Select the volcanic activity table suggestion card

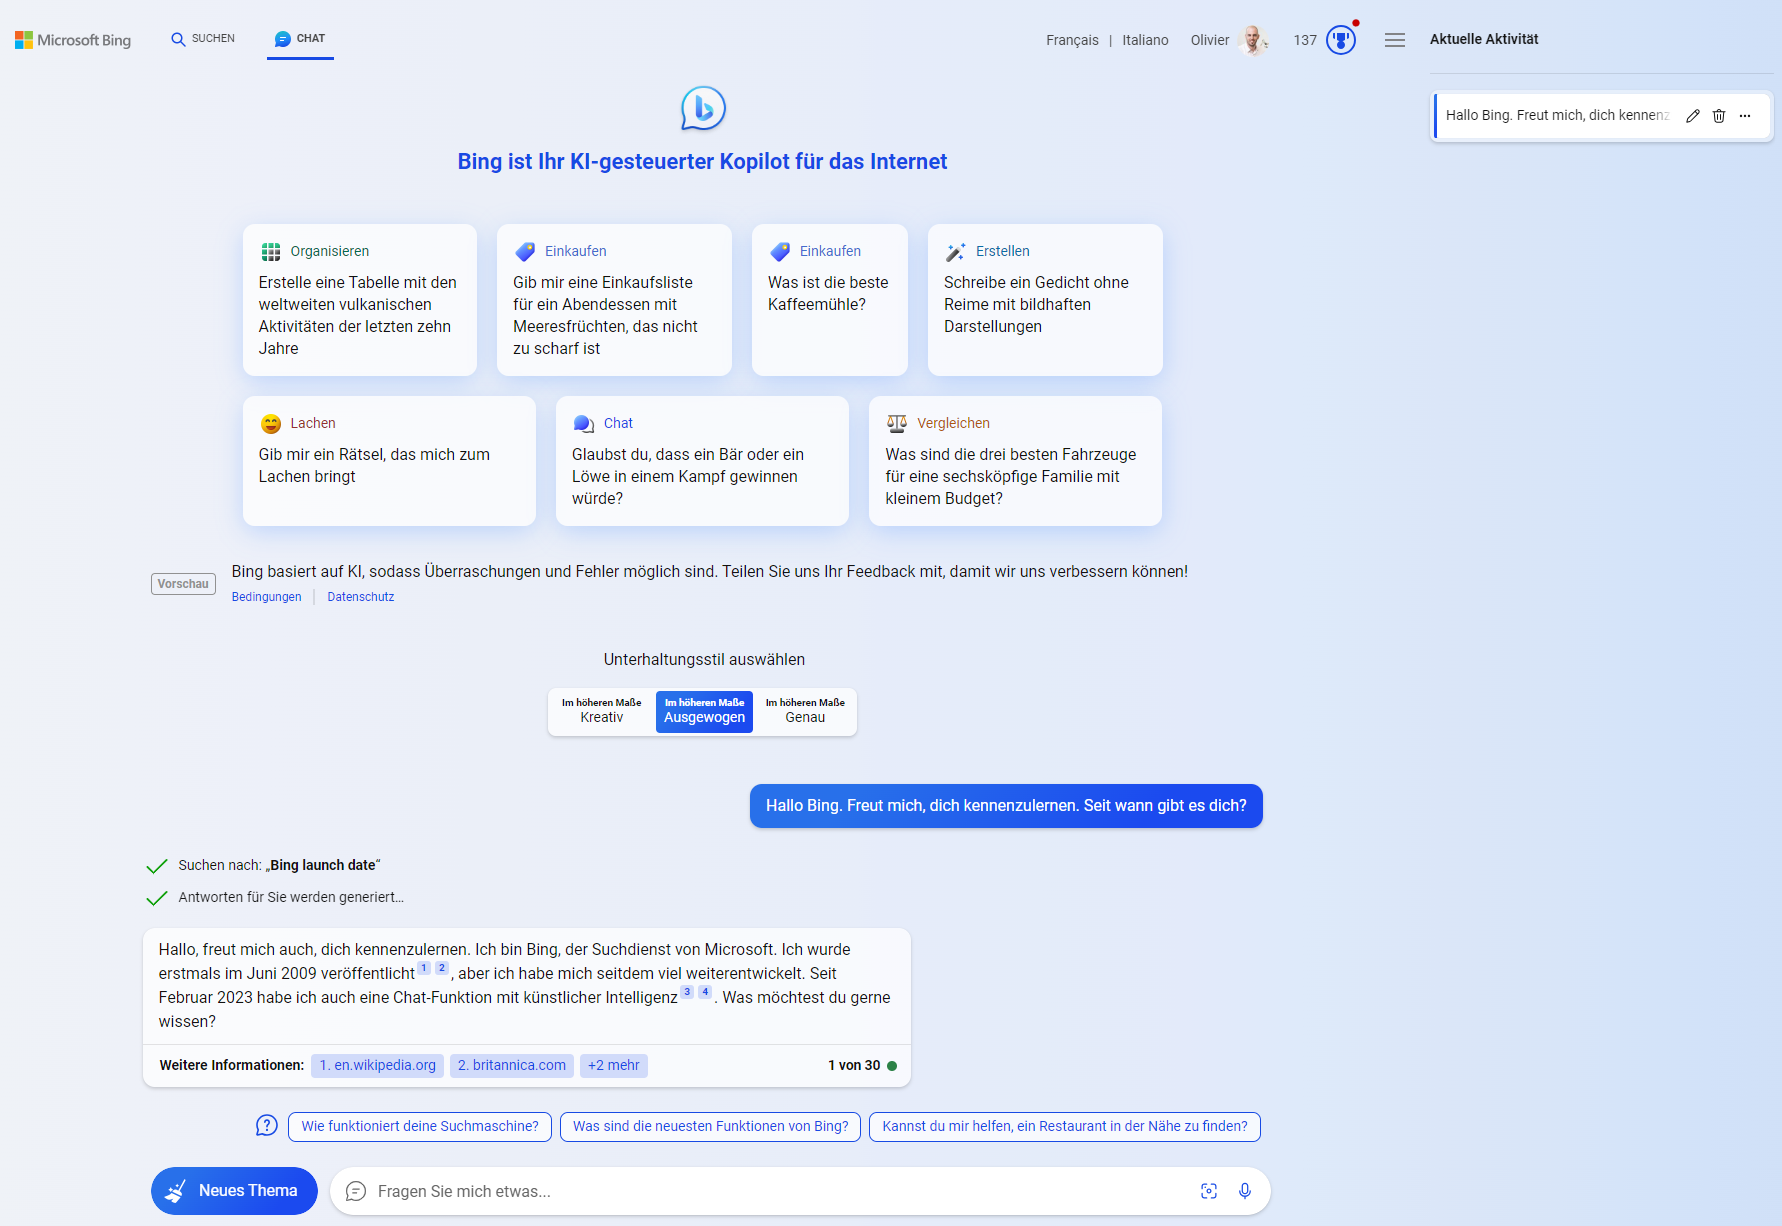click(x=360, y=300)
